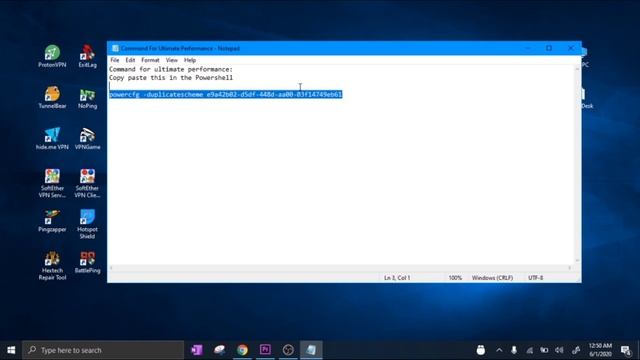Click 'Windows (CRLF)' in the status bar
The height and width of the screenshot is (360, 640).
click(492, 278)
